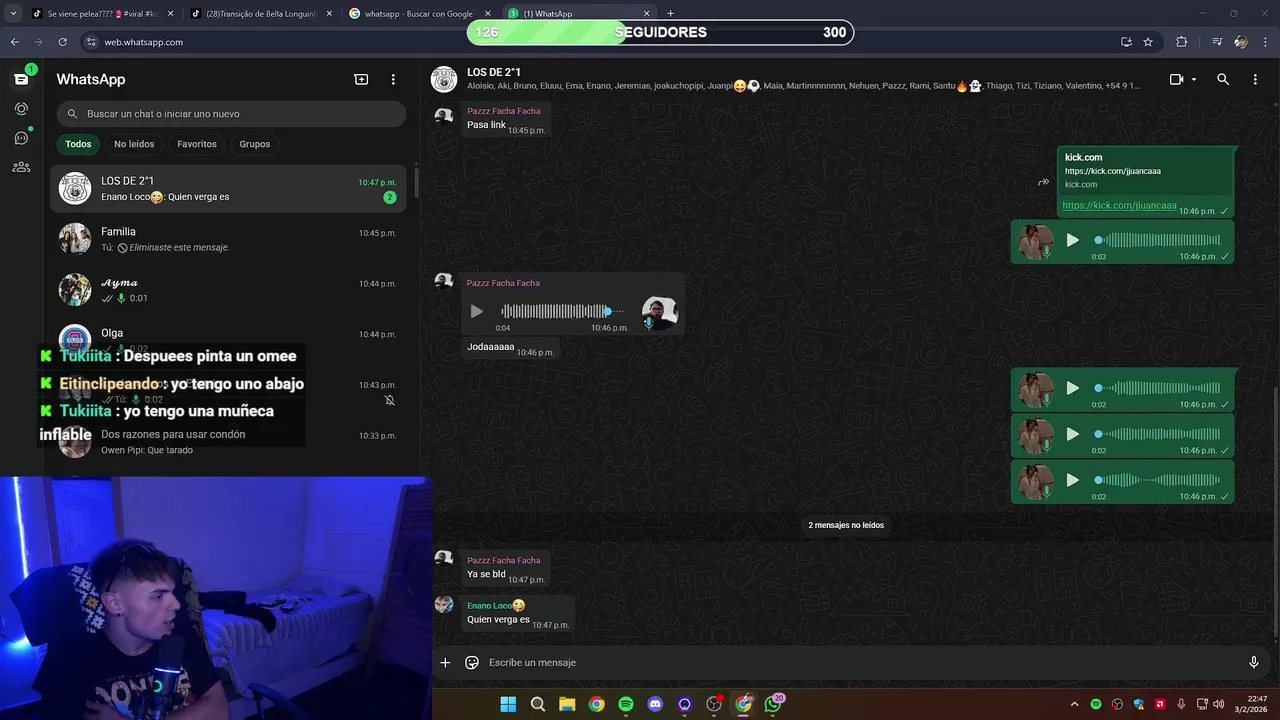Open the conversation three-dot menu

coord(1255,79)
